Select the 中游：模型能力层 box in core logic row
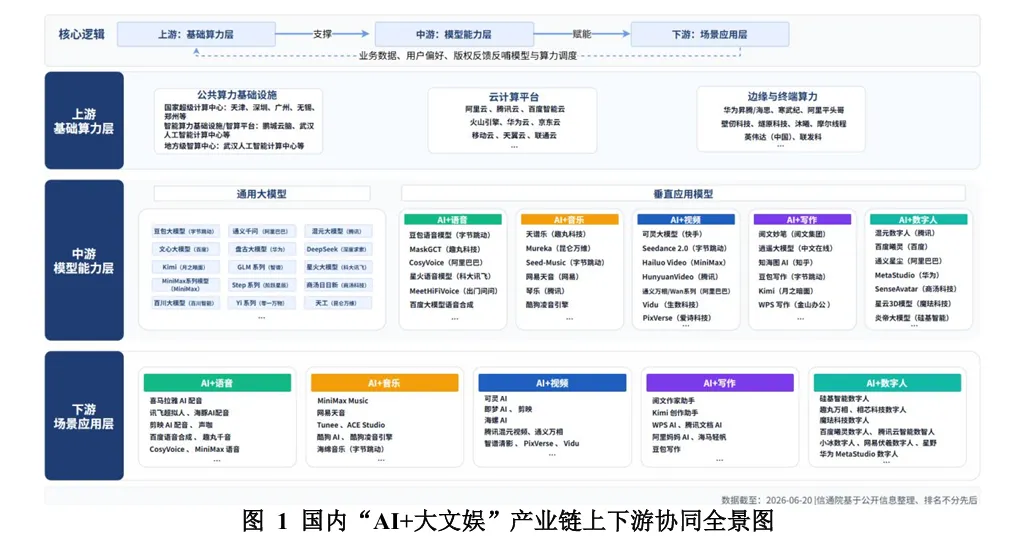 tap(454, 34)
